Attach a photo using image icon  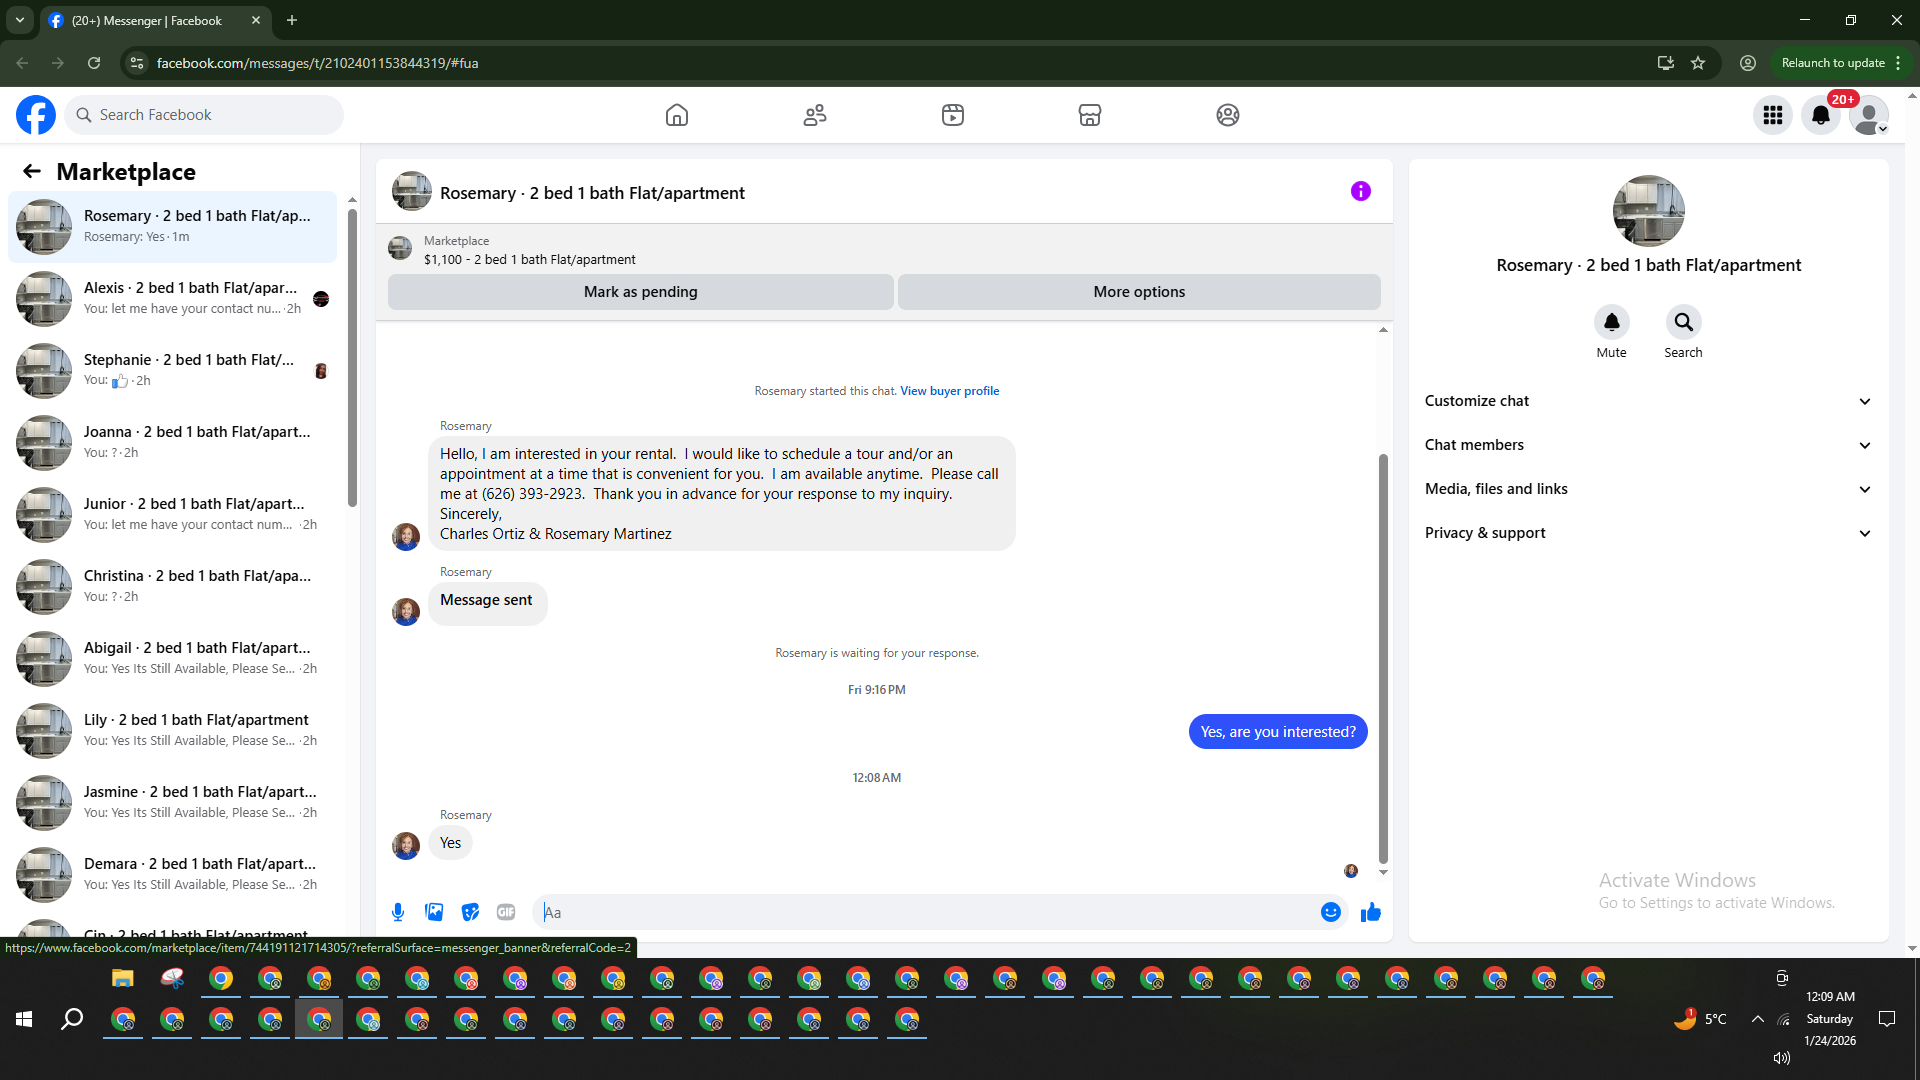(x=434, y=912)
